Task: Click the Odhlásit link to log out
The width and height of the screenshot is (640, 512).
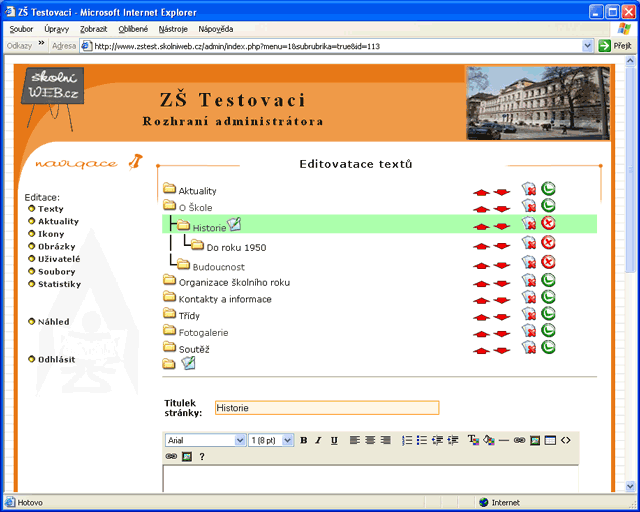Action: [x=56, y=359]
